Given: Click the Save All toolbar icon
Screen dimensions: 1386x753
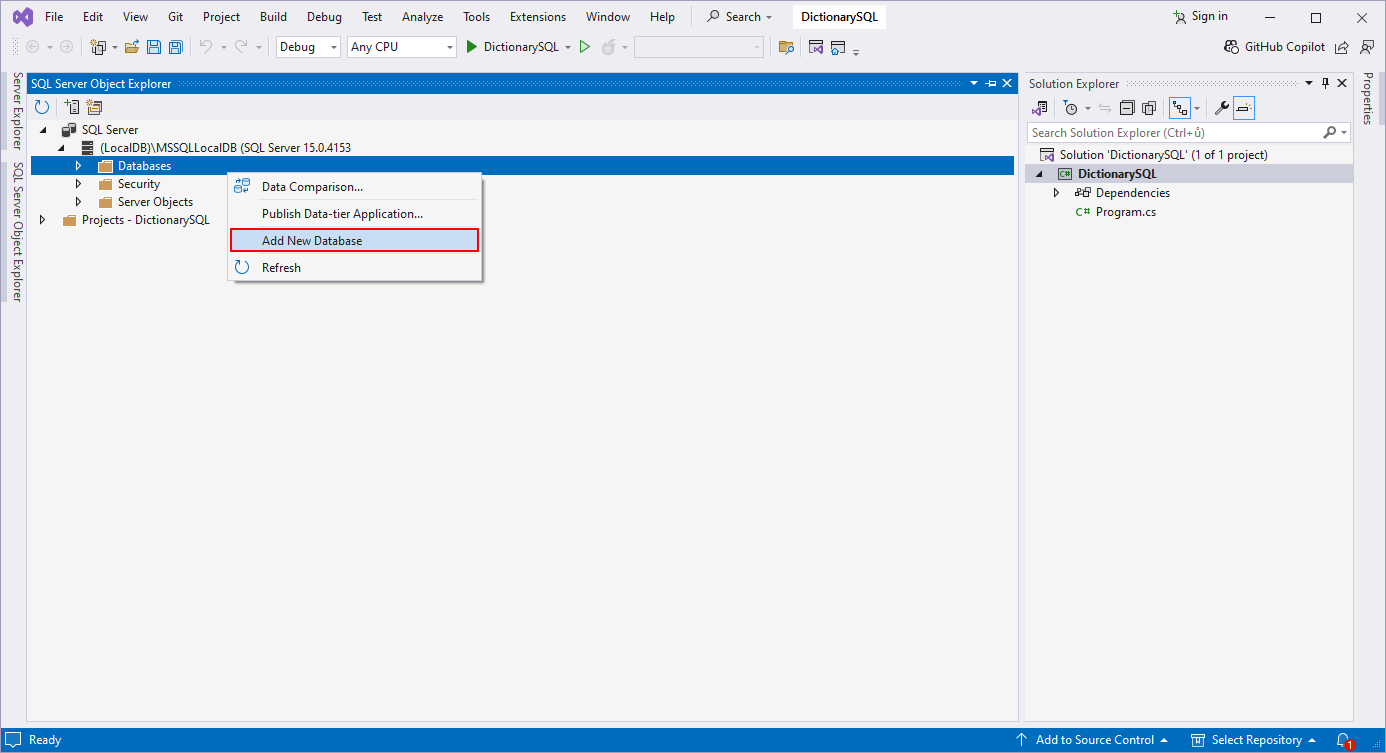Looking at the screenshot, I should pyautogui.click(x=175, y=46).
